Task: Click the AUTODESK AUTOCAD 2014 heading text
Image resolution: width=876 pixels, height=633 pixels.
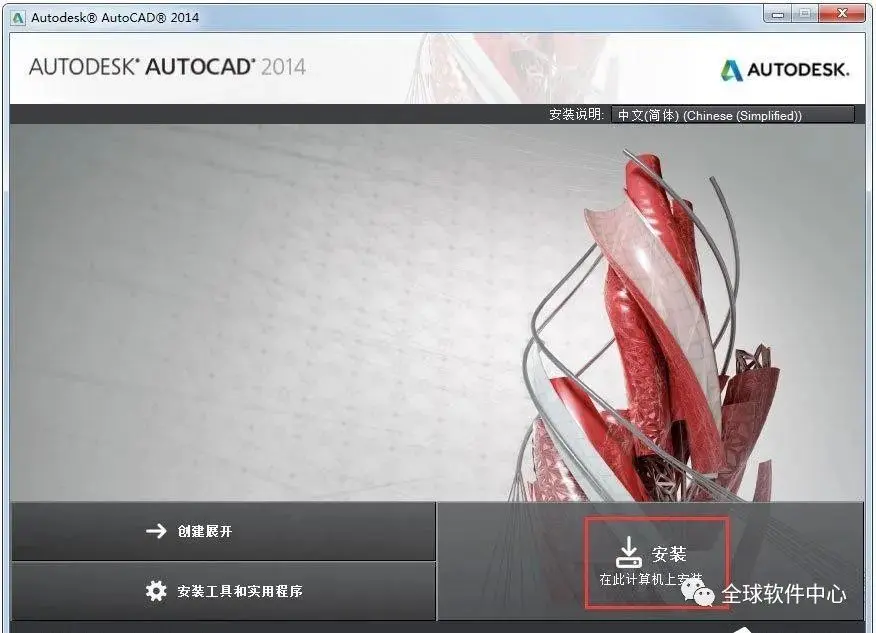Action: click(x=167, y=67)
